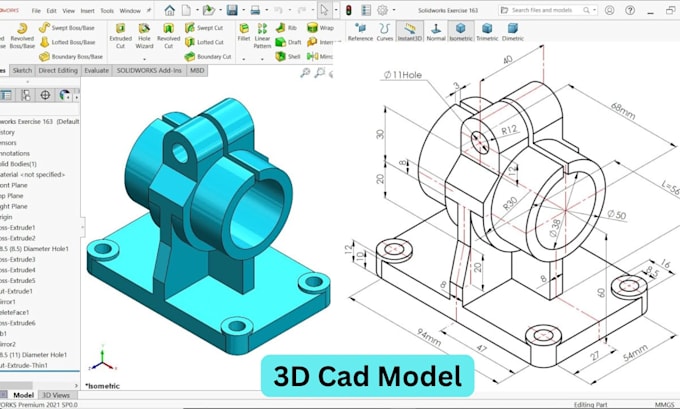Open the user login icon
The image size is (680, 409).
pos(609,10)
